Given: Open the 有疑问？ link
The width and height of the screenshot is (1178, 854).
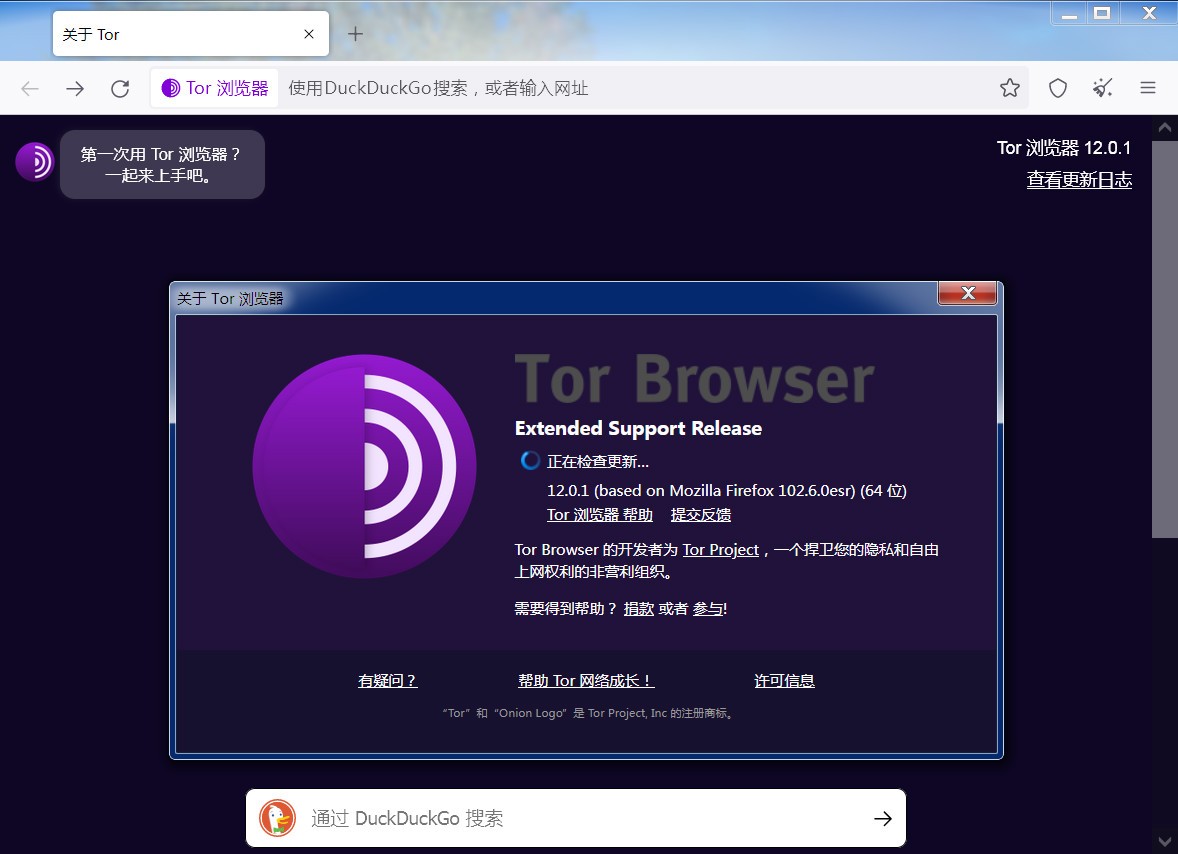Looking at the screenshot, I should pos(387,680).
